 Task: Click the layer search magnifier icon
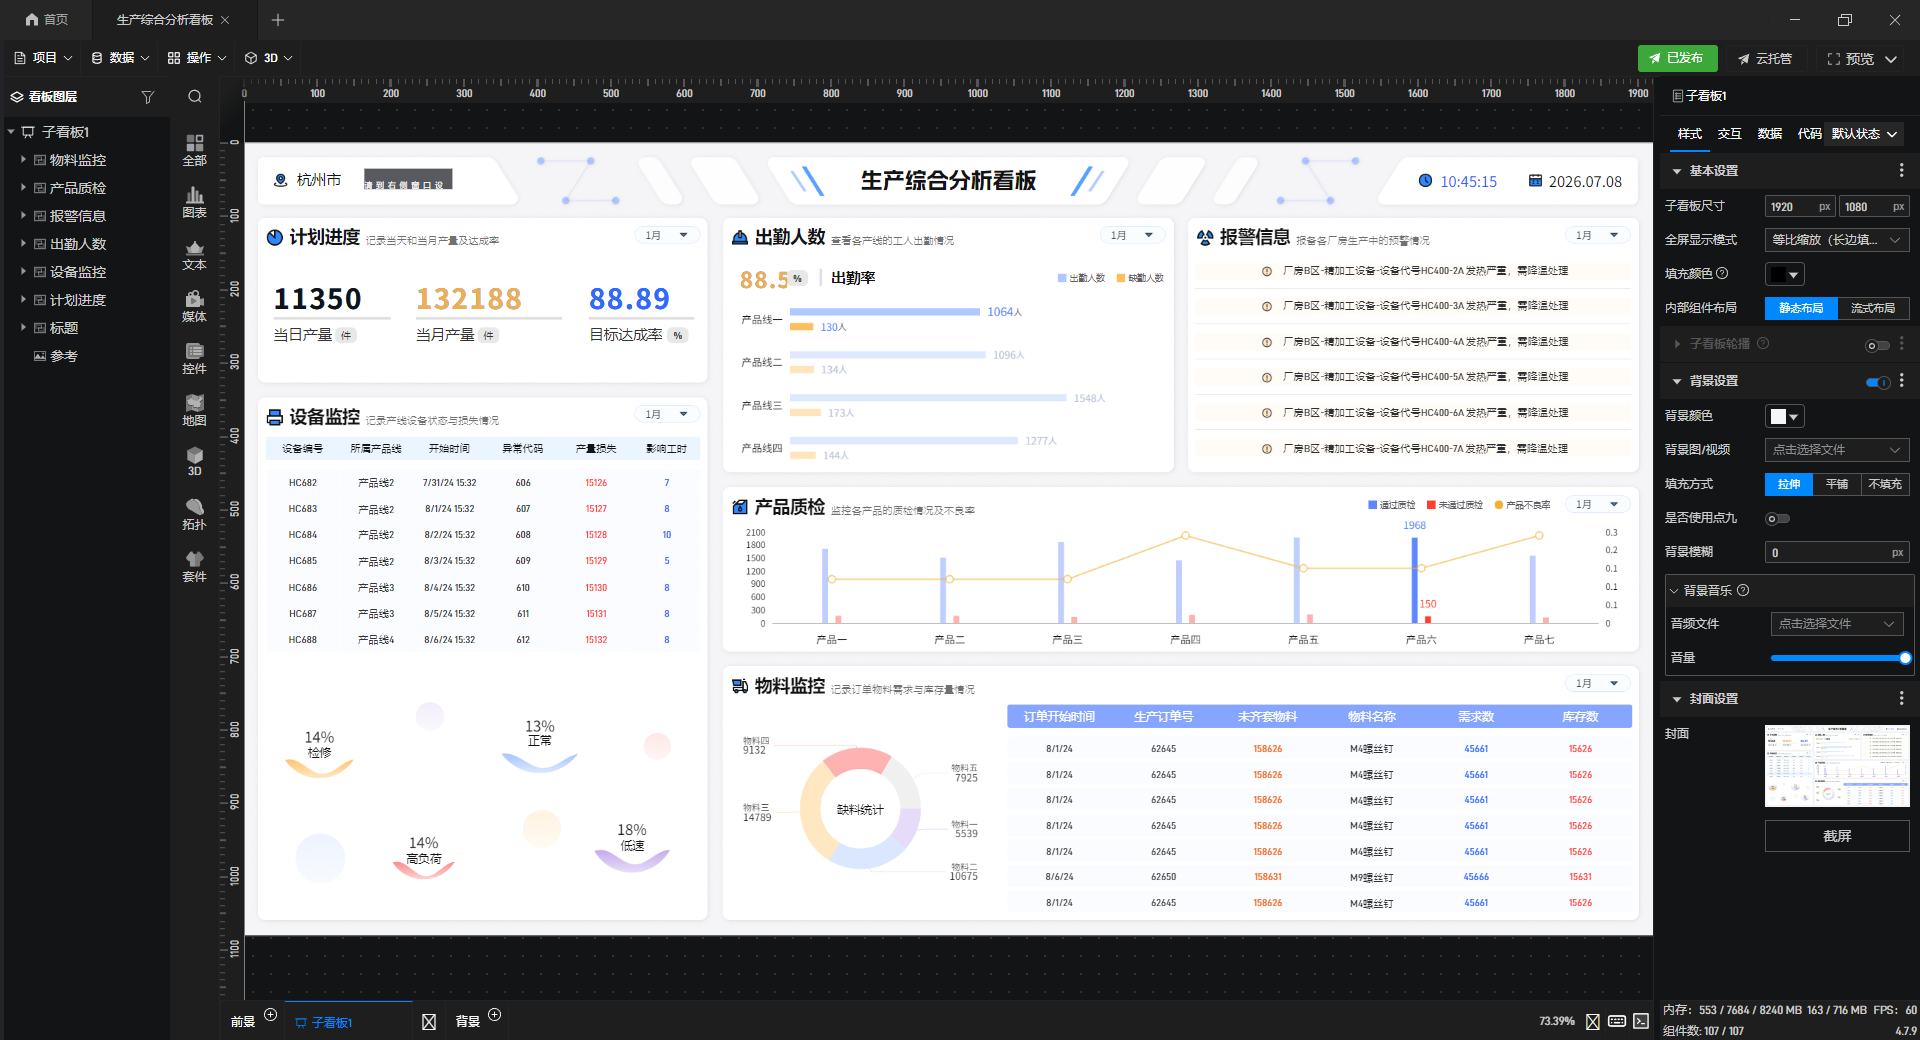tap(195, 97)
